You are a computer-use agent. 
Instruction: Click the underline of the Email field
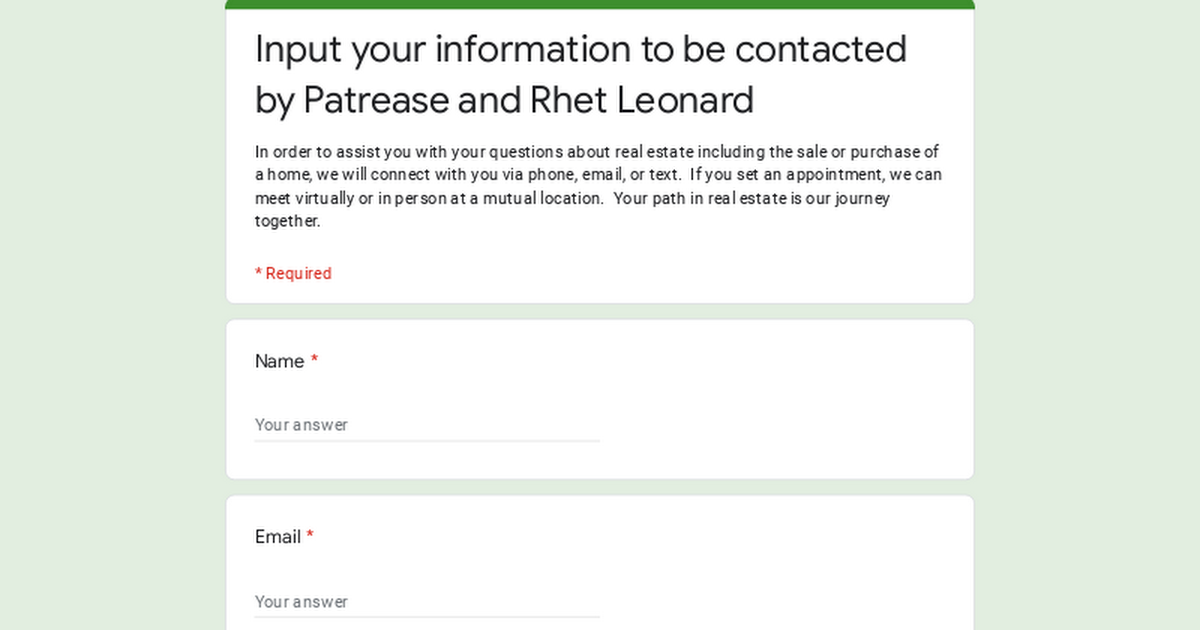click(427, 617)
